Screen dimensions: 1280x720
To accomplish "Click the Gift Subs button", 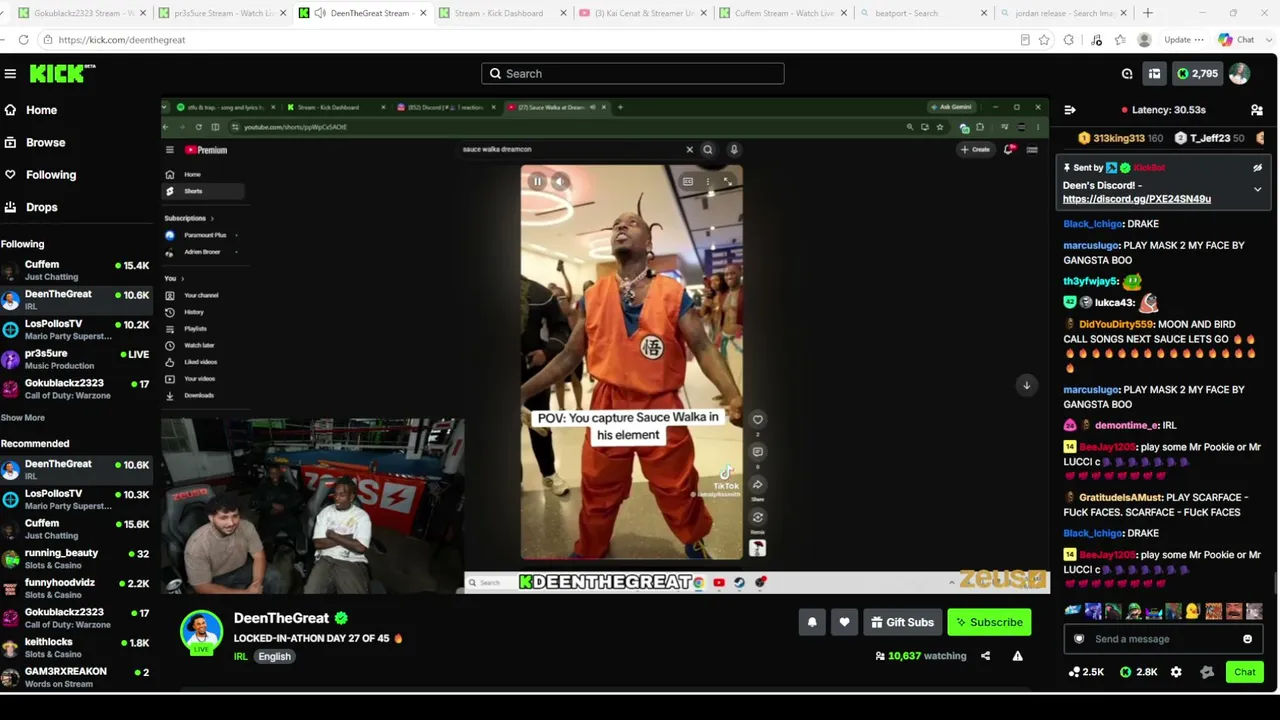I will (902, 622).
